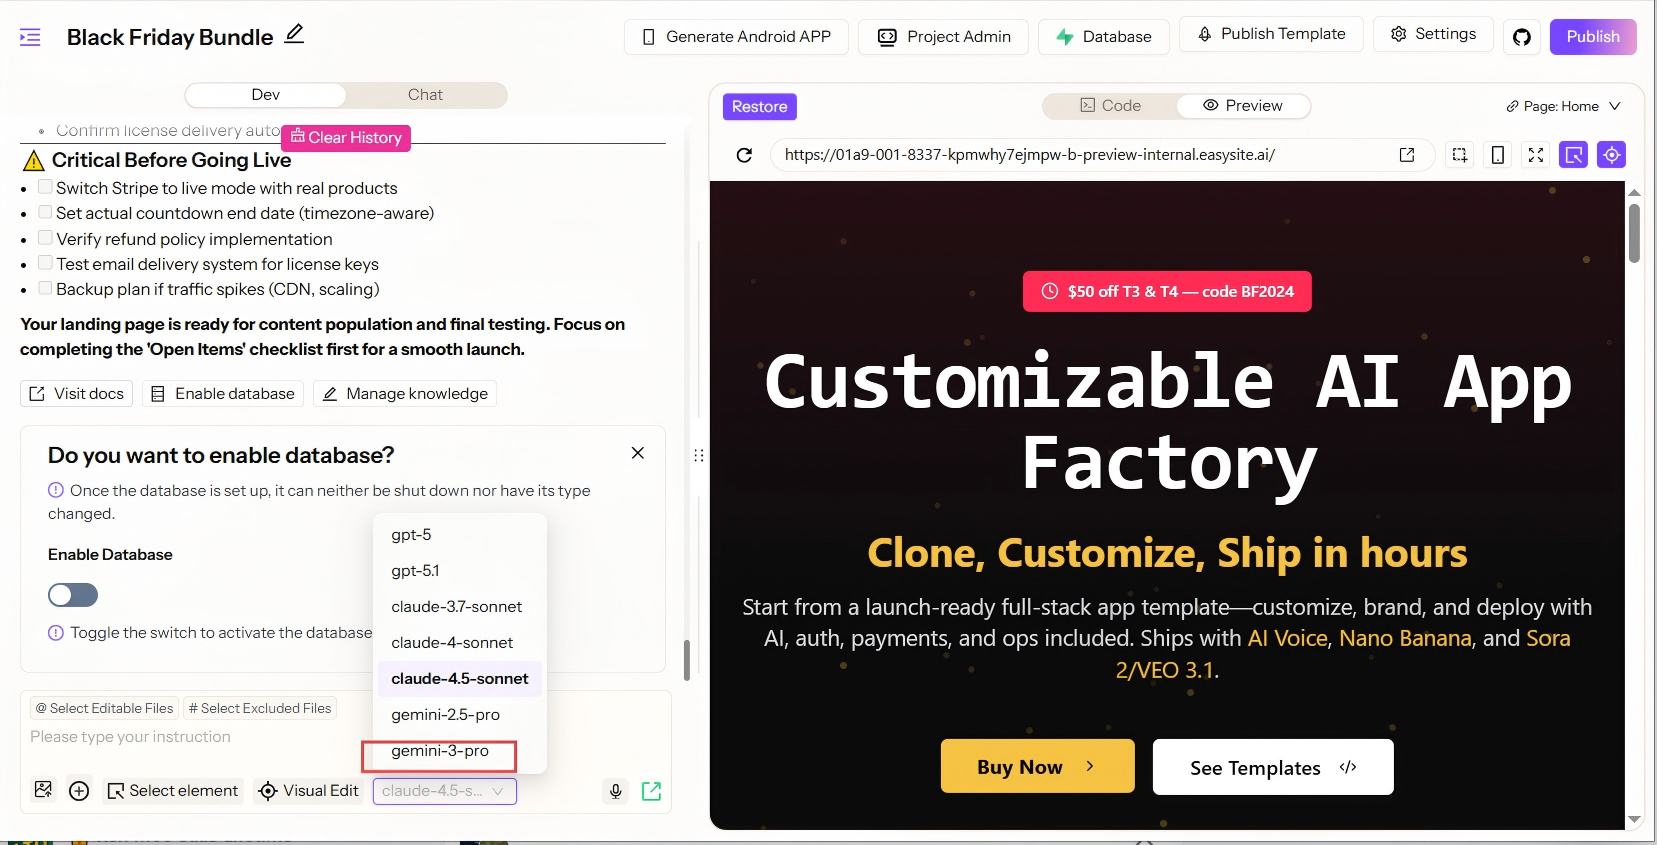Open the GitHub icon button
The width and height of the screenshot is (1657, 845).
1522,37
